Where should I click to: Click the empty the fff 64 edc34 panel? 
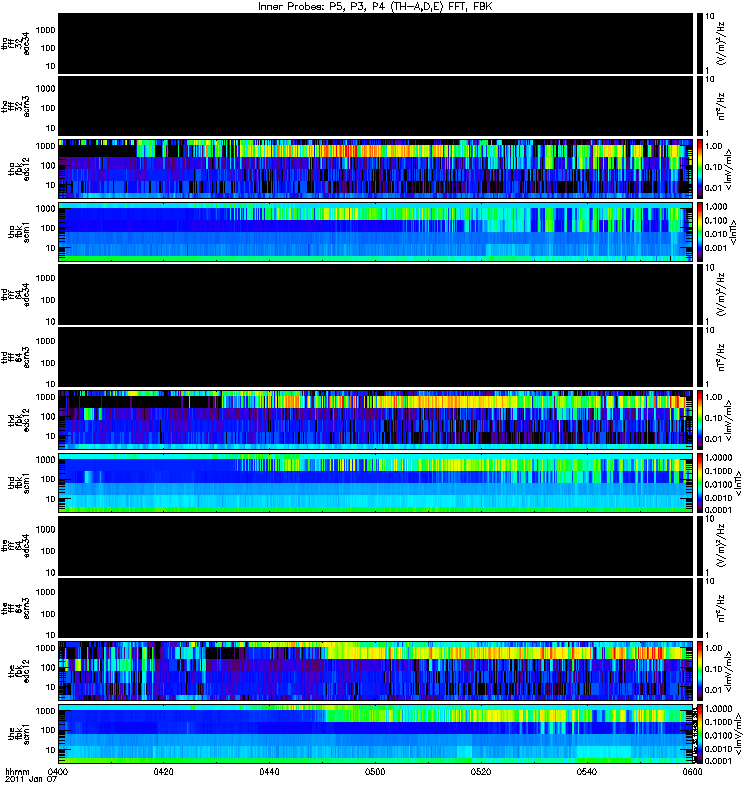(376, 546)
